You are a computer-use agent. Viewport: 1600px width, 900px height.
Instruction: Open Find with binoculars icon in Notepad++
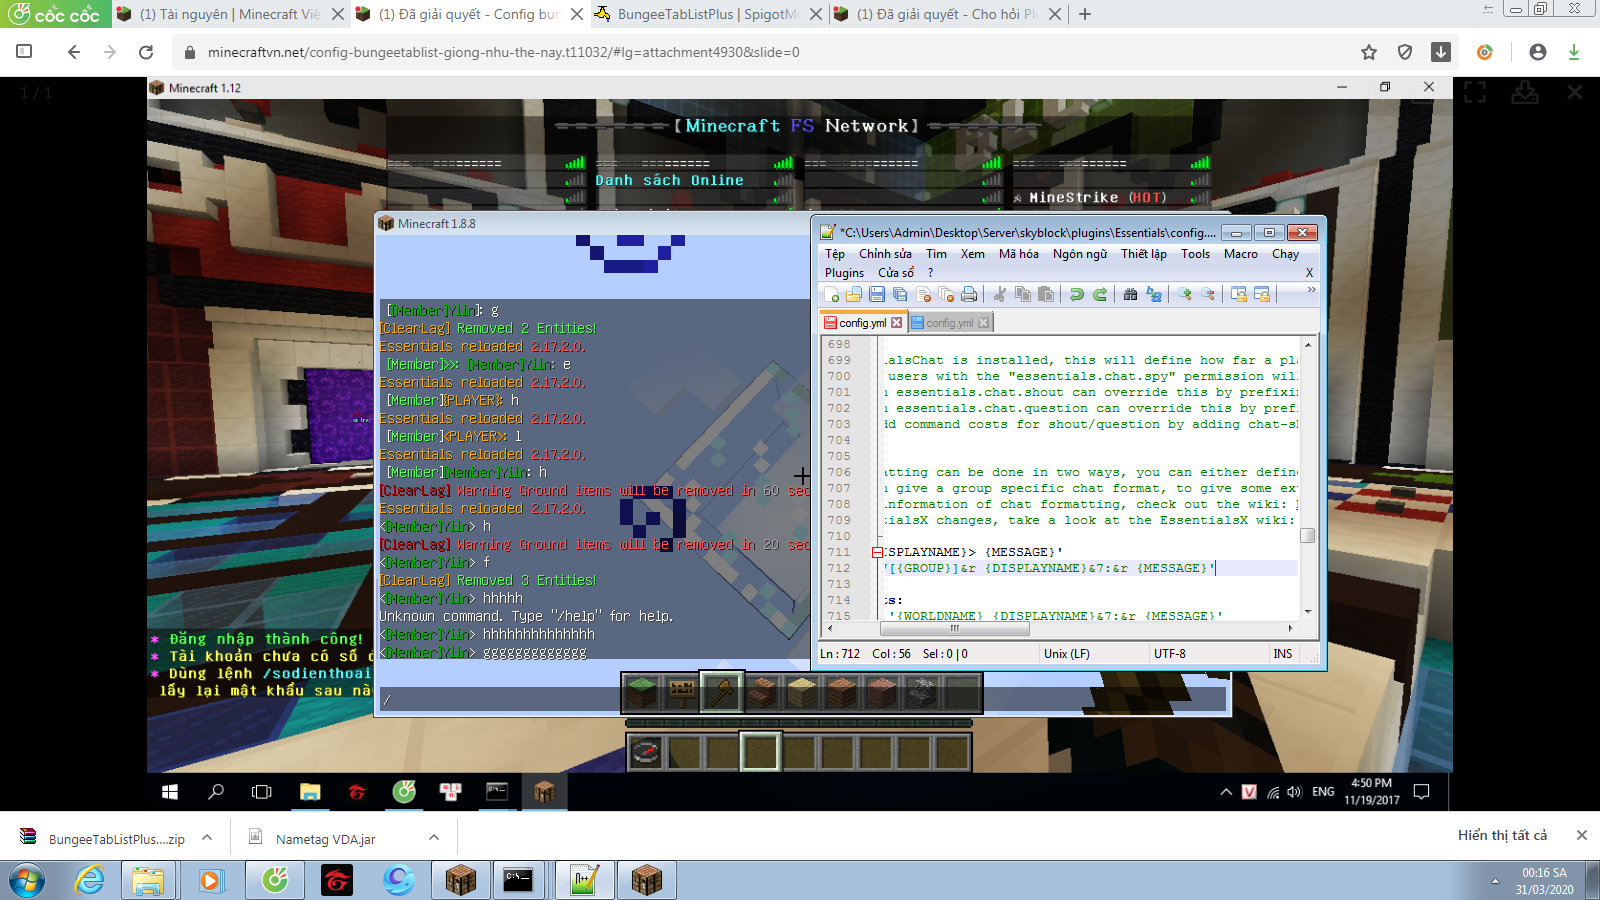[x=1130, y=294]
